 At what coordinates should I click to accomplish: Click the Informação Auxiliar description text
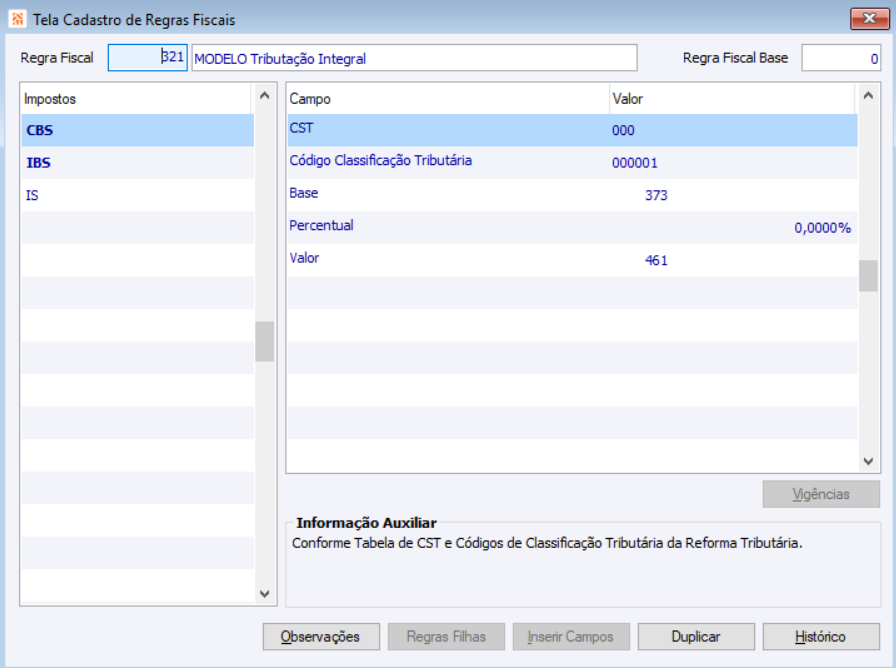547,543
